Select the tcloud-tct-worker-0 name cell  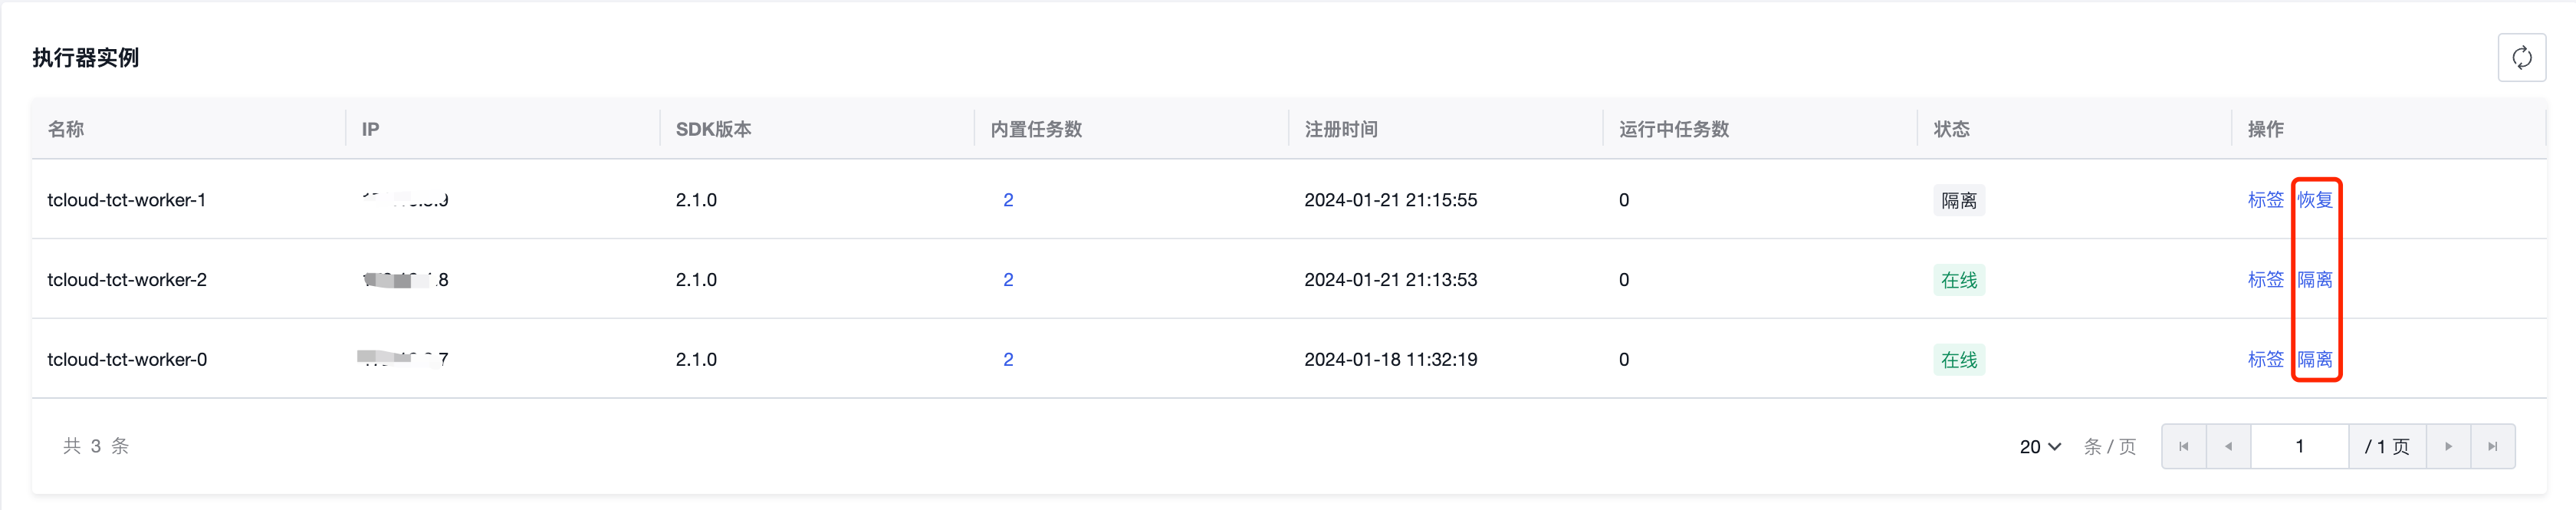pyautogui.click(x=127, y=359)
